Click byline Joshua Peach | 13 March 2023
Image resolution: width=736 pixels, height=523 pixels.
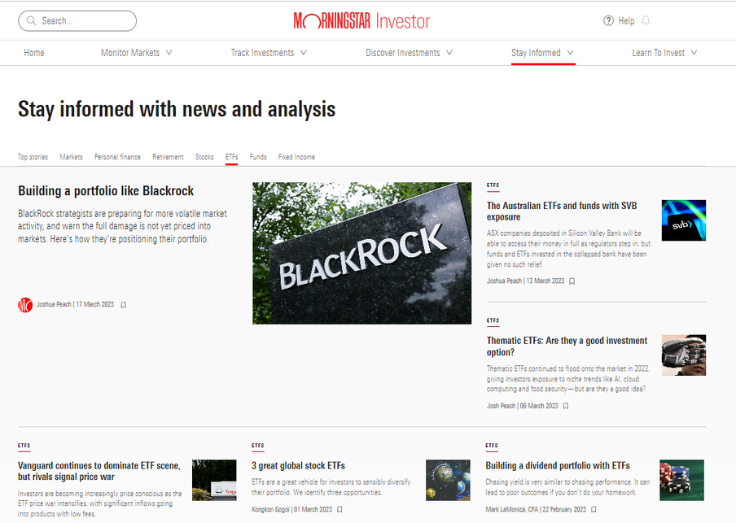point(525,281)
